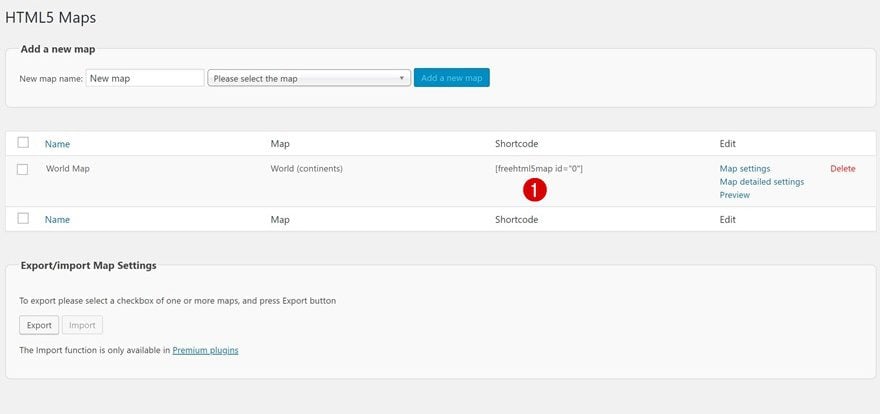Sort by Name link in table footer
The height and width of the screenshot is (414, 880).
point(57,219)
